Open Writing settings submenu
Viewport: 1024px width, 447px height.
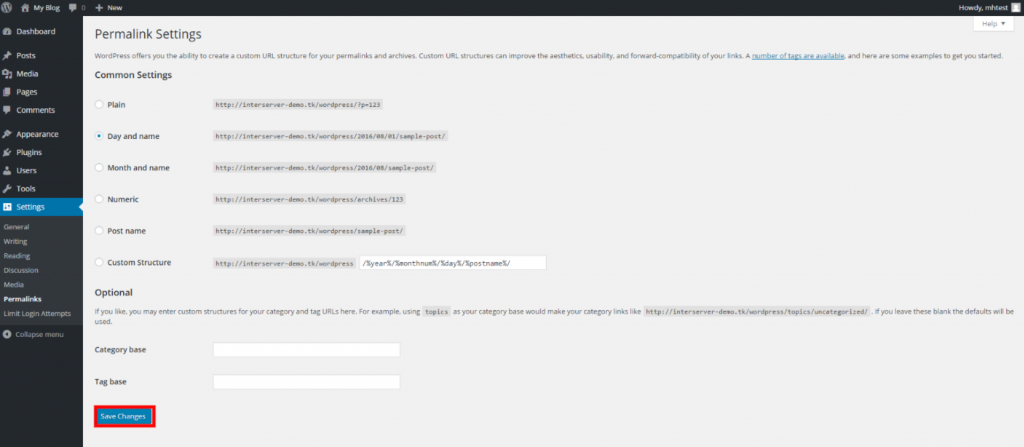click(16, 241)
